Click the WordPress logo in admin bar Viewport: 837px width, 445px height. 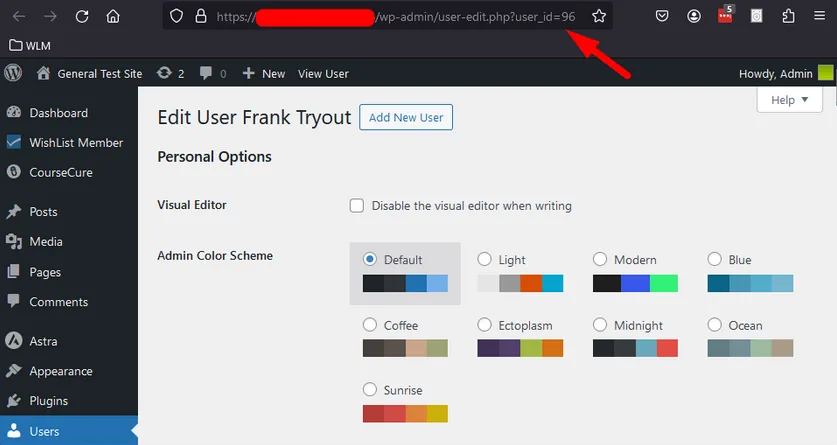coord(13,73)
